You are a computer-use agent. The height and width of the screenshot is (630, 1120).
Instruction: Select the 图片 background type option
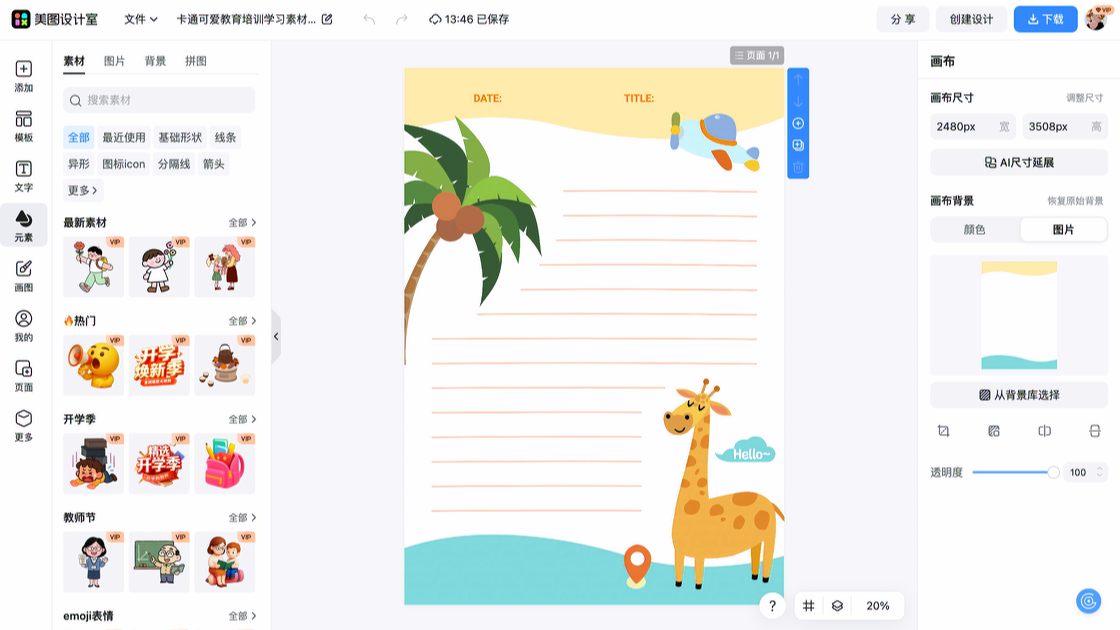pyautogui.click(x=1063, y=230)
